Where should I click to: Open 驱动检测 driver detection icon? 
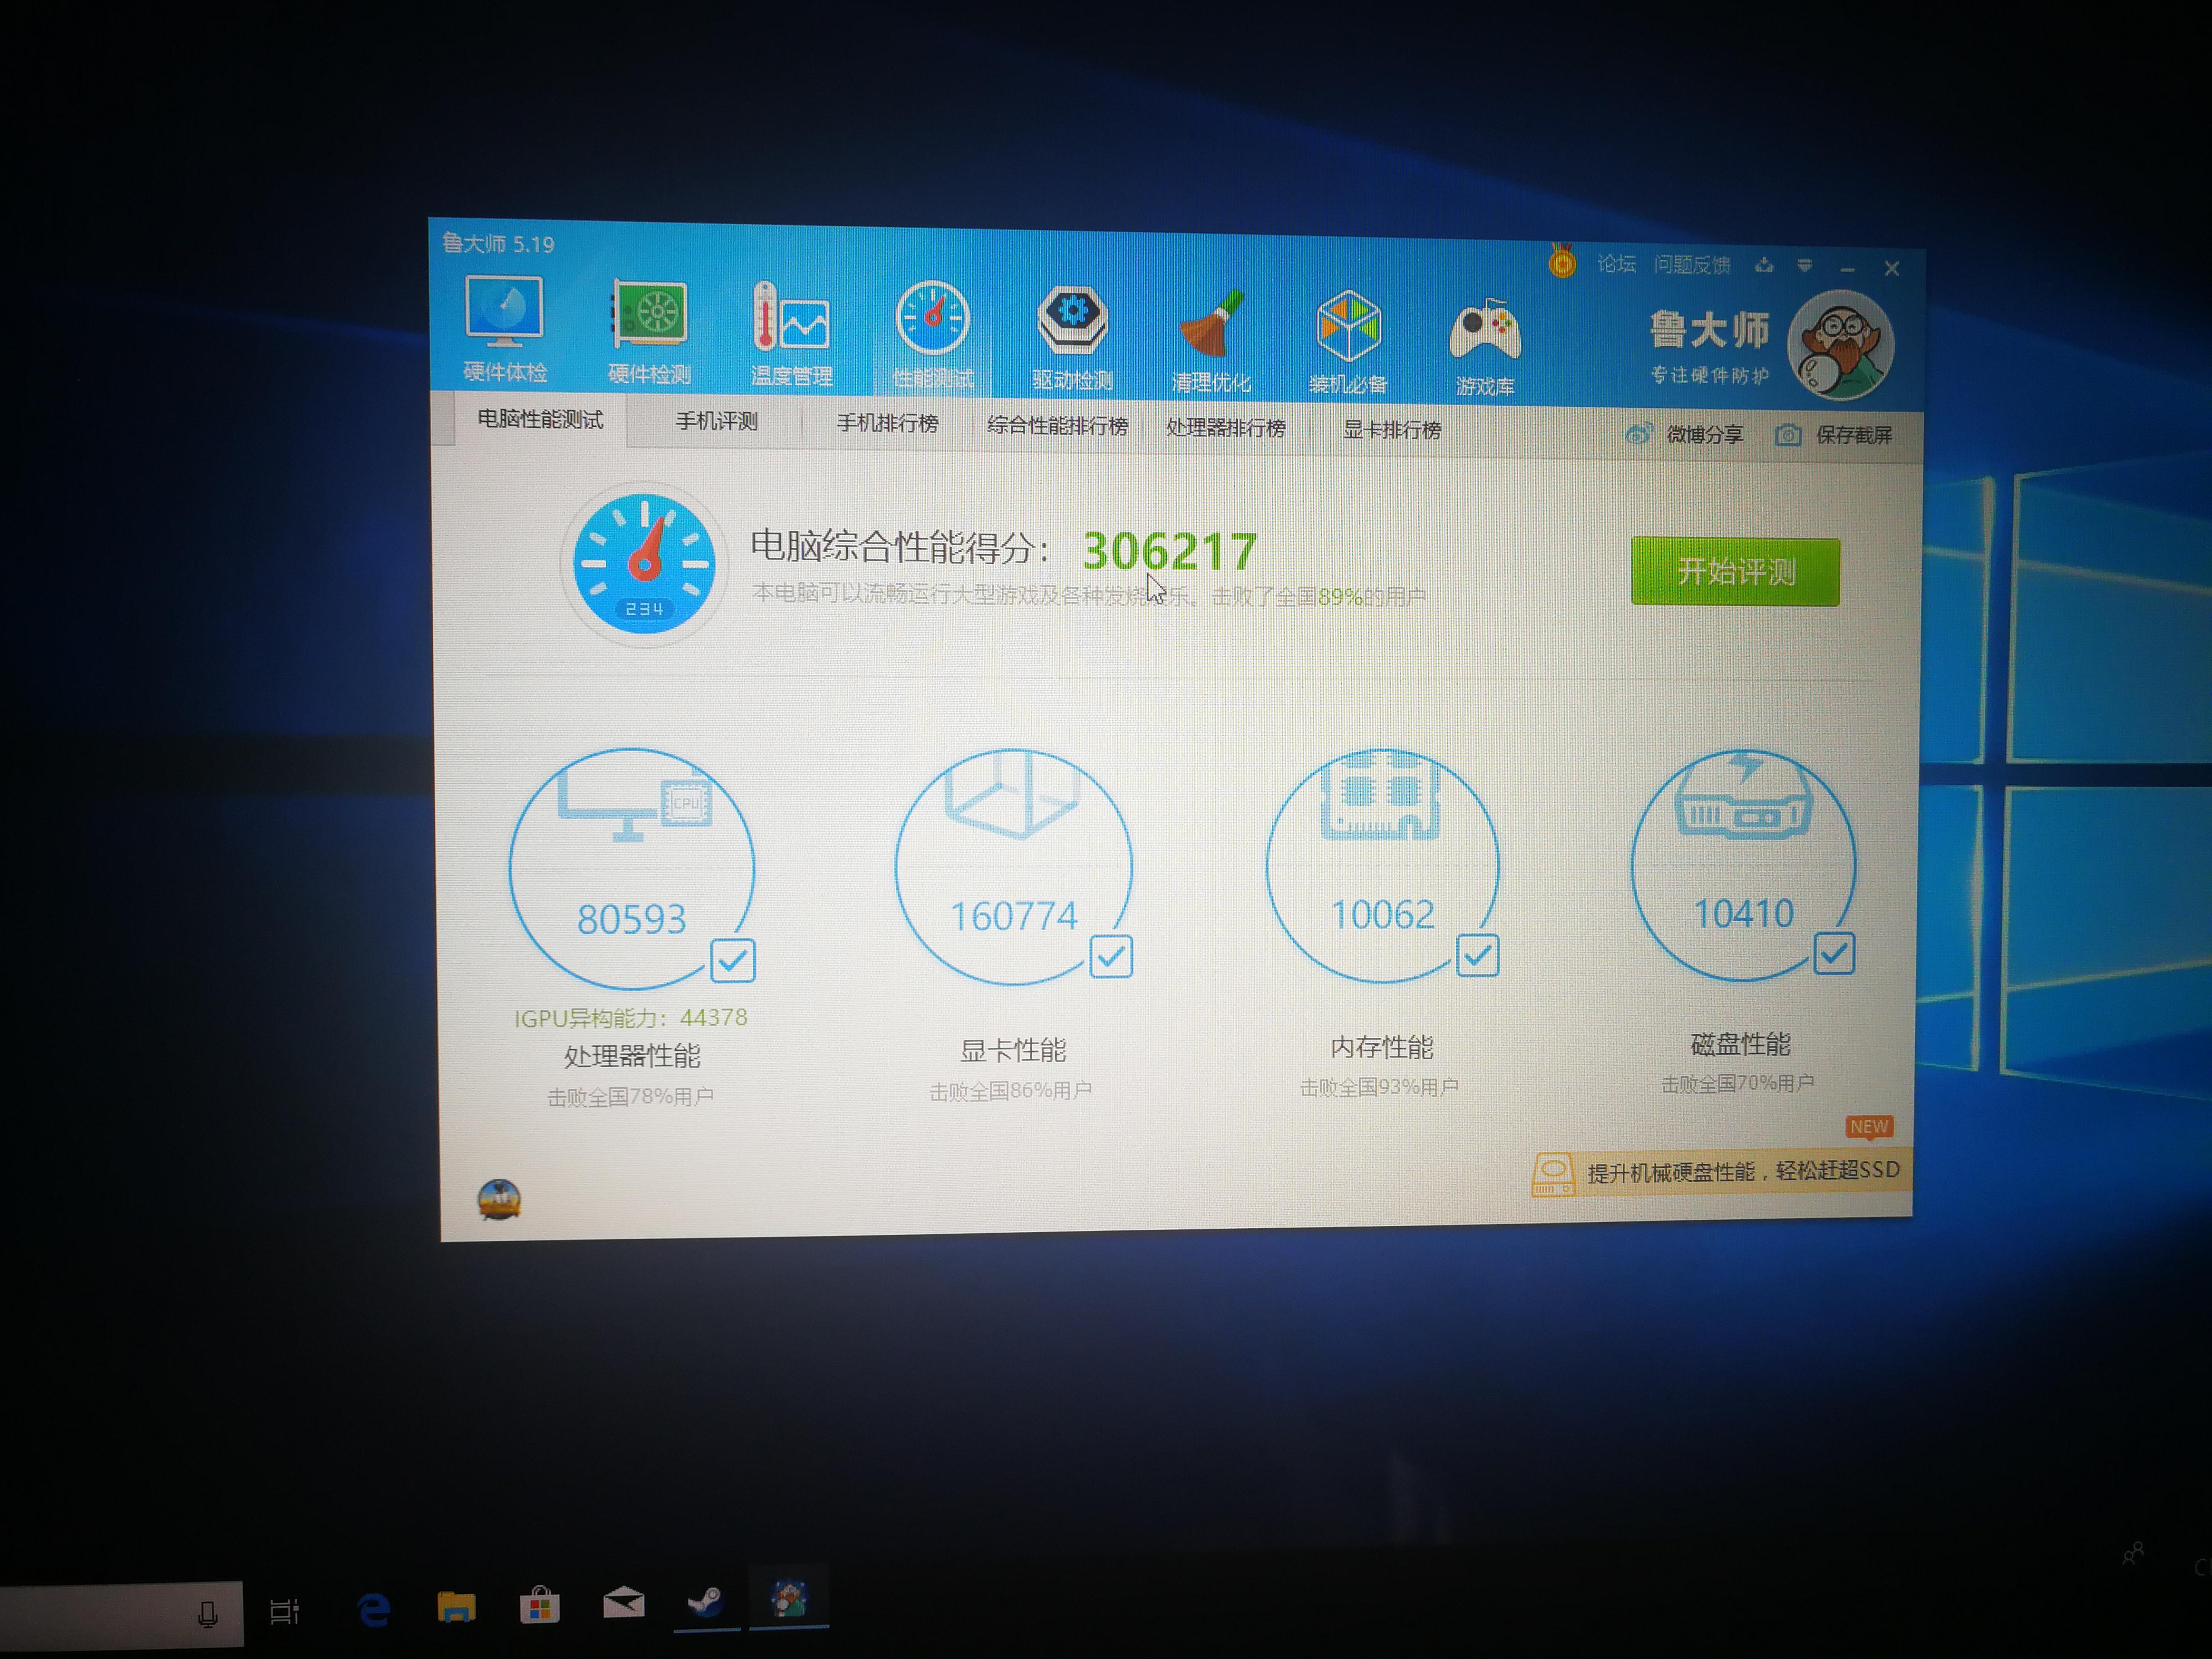point(1072,338)
